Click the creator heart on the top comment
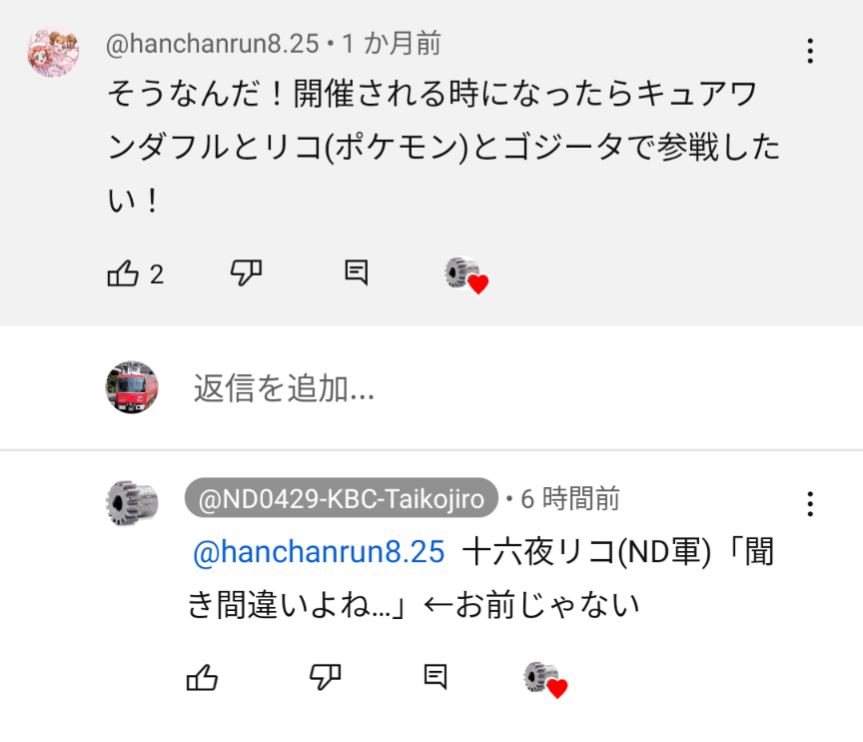 (x=466, y=274)
